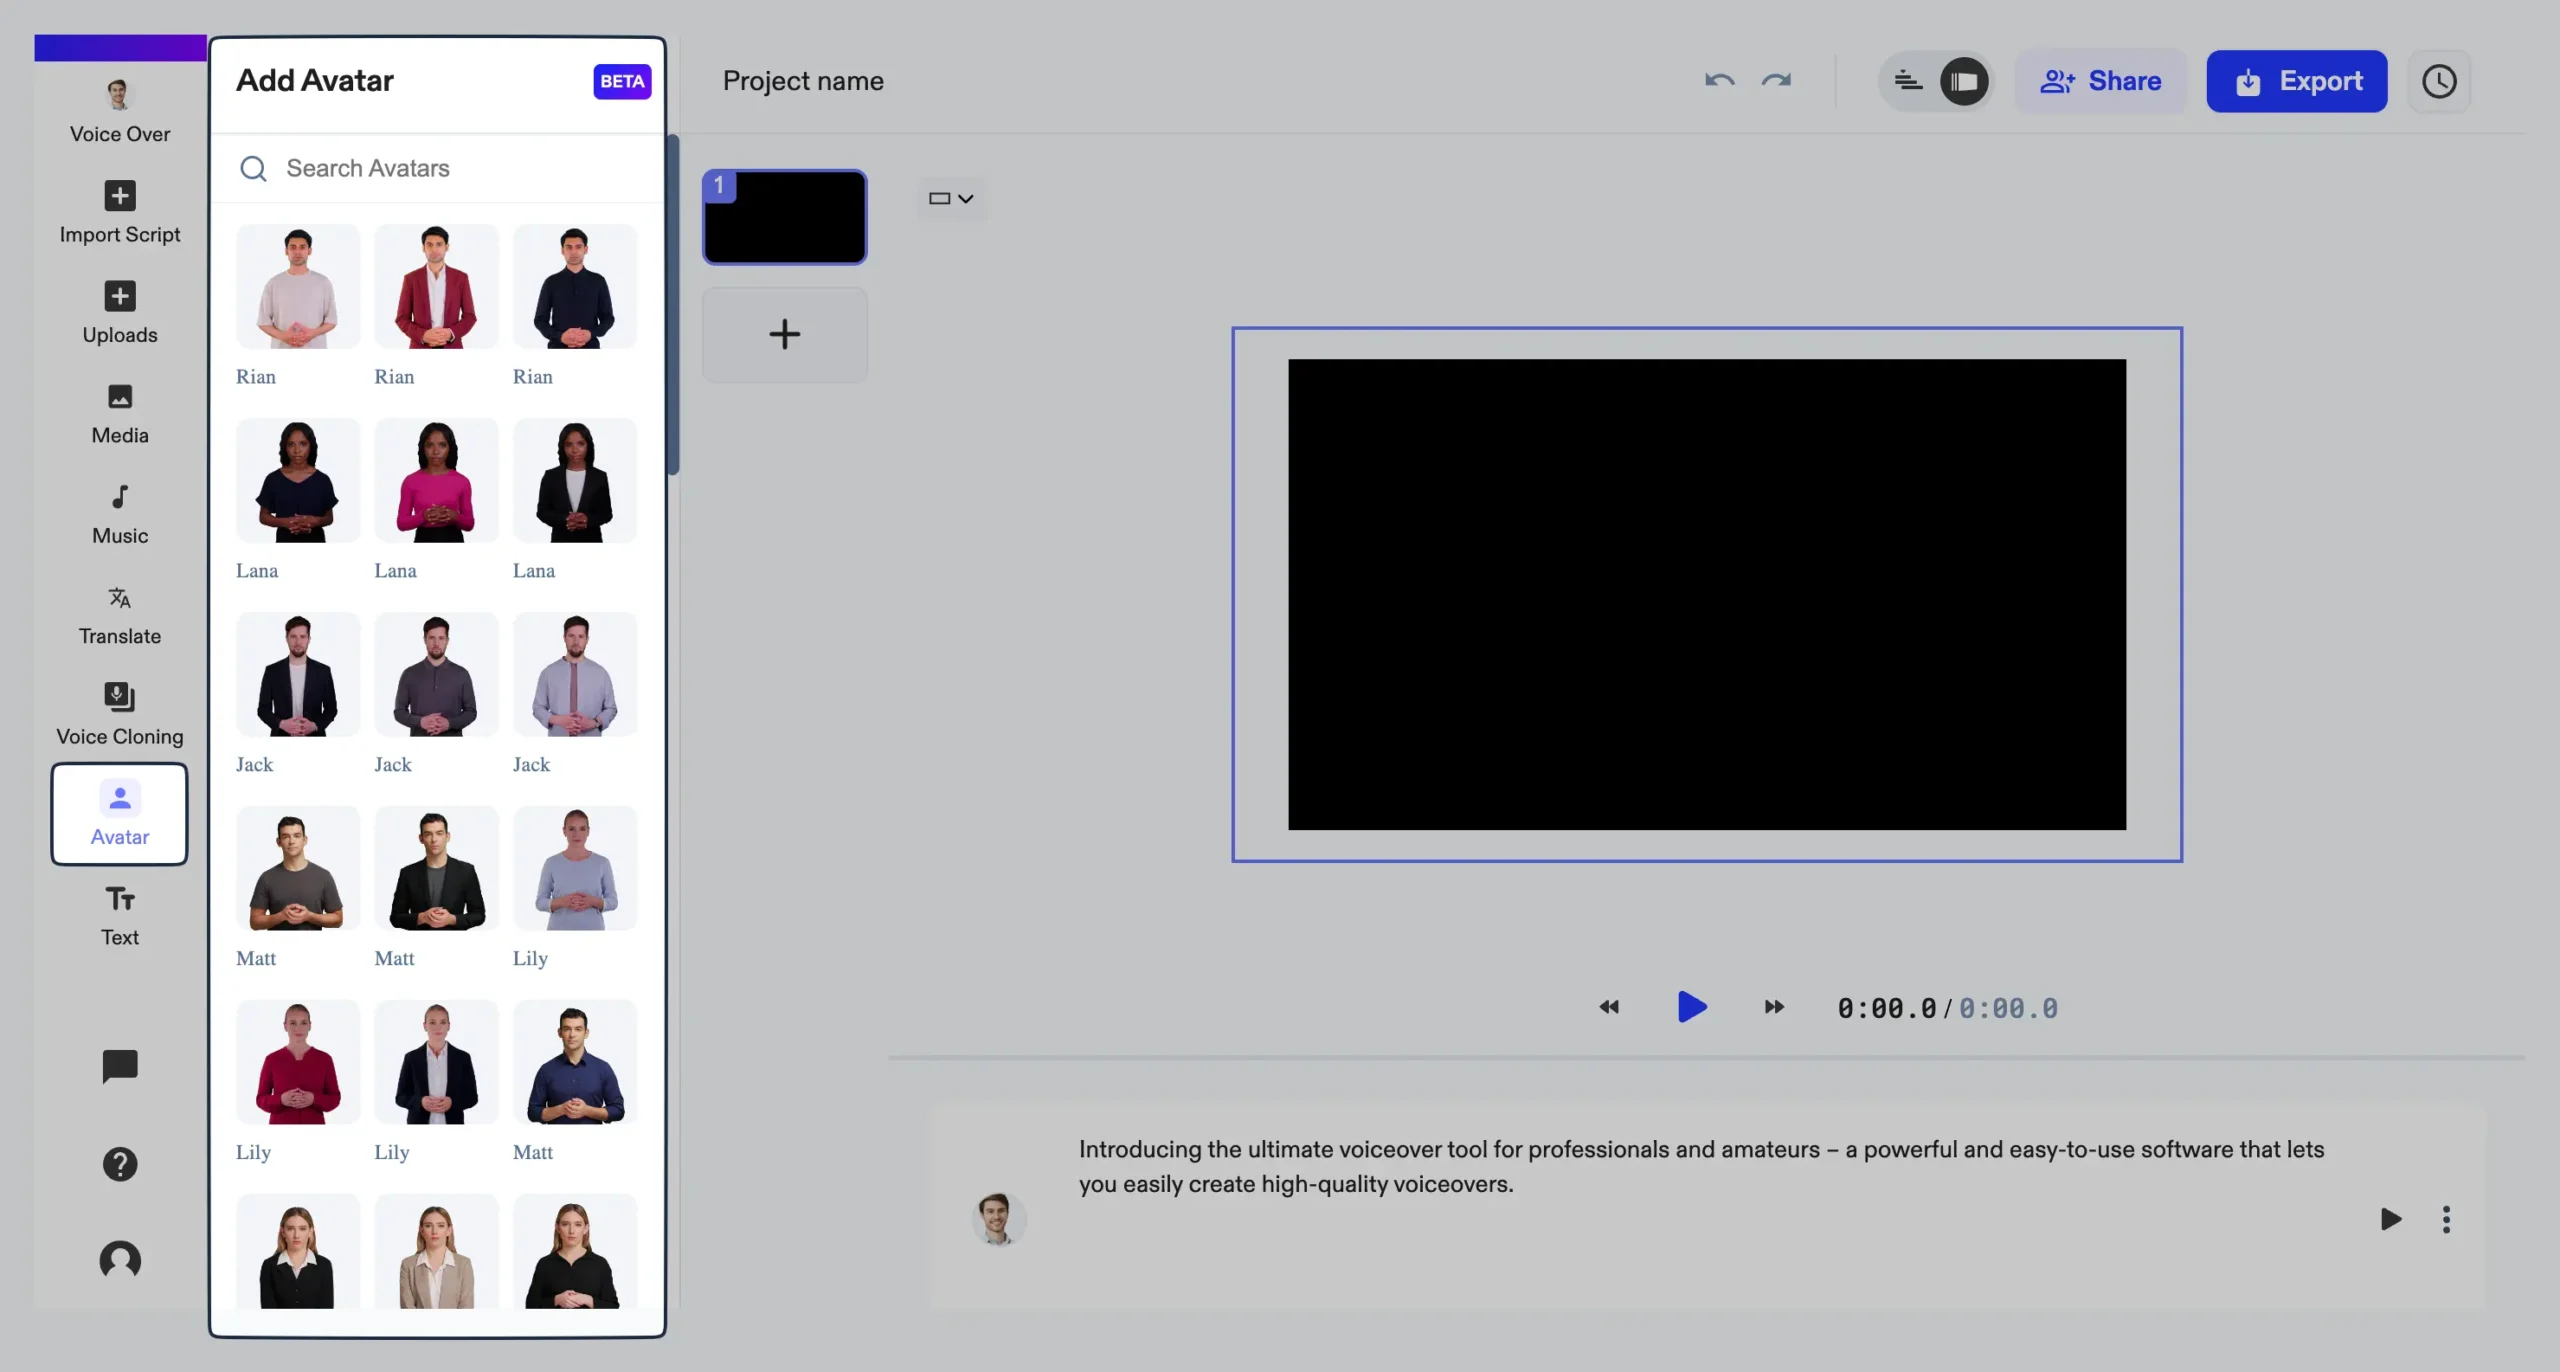Share the project
The width and height of the screenshot is (2560, 1372).
[x=2100, y=81]
